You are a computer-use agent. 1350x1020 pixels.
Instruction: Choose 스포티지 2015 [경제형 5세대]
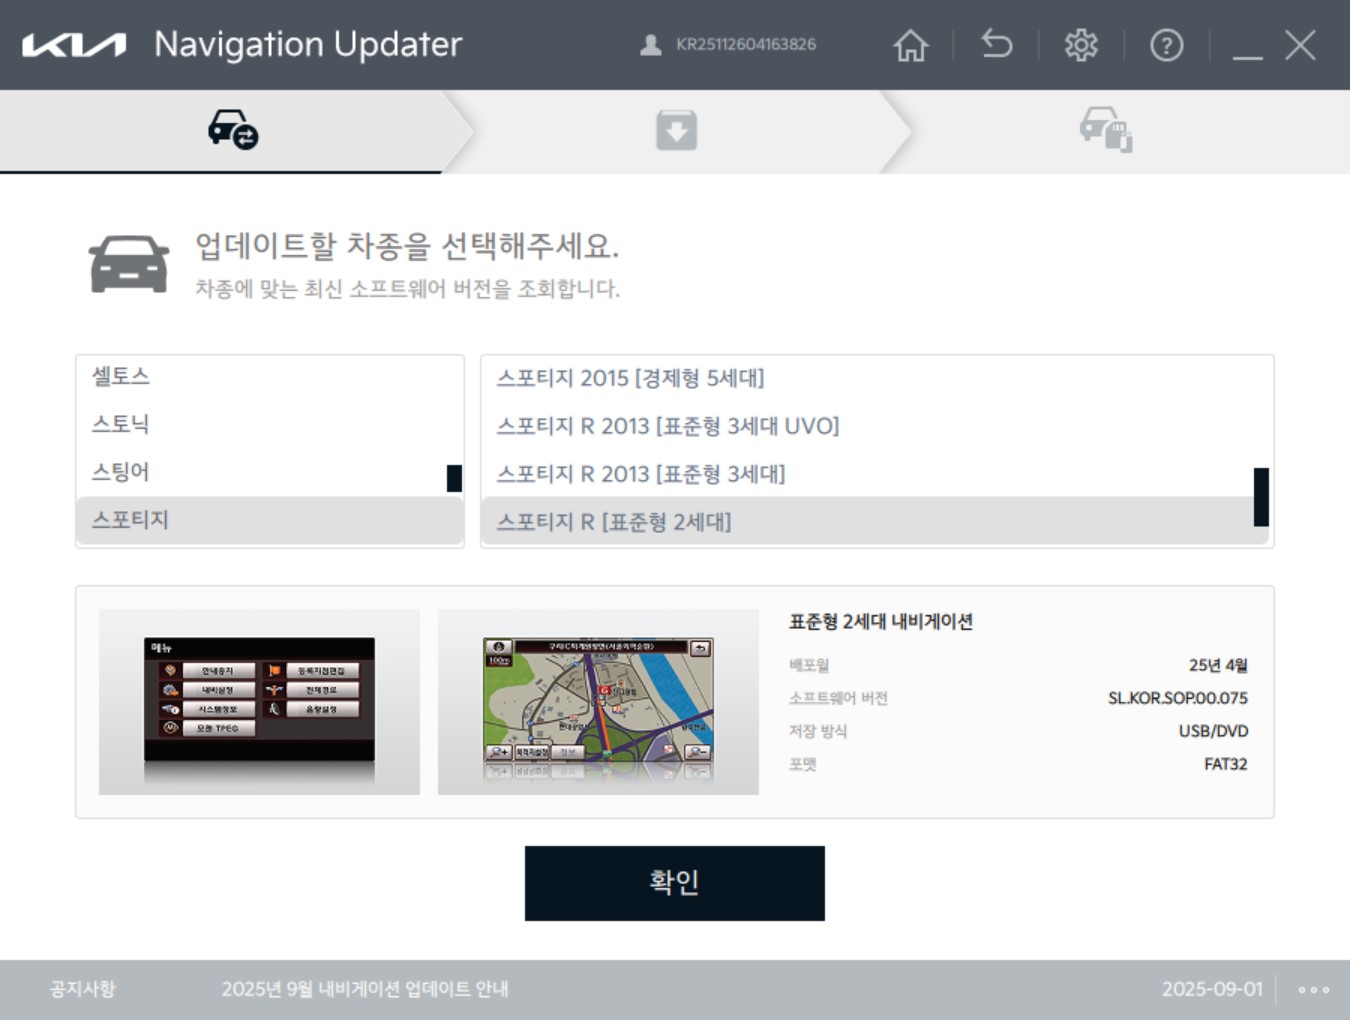click(875, 378)
